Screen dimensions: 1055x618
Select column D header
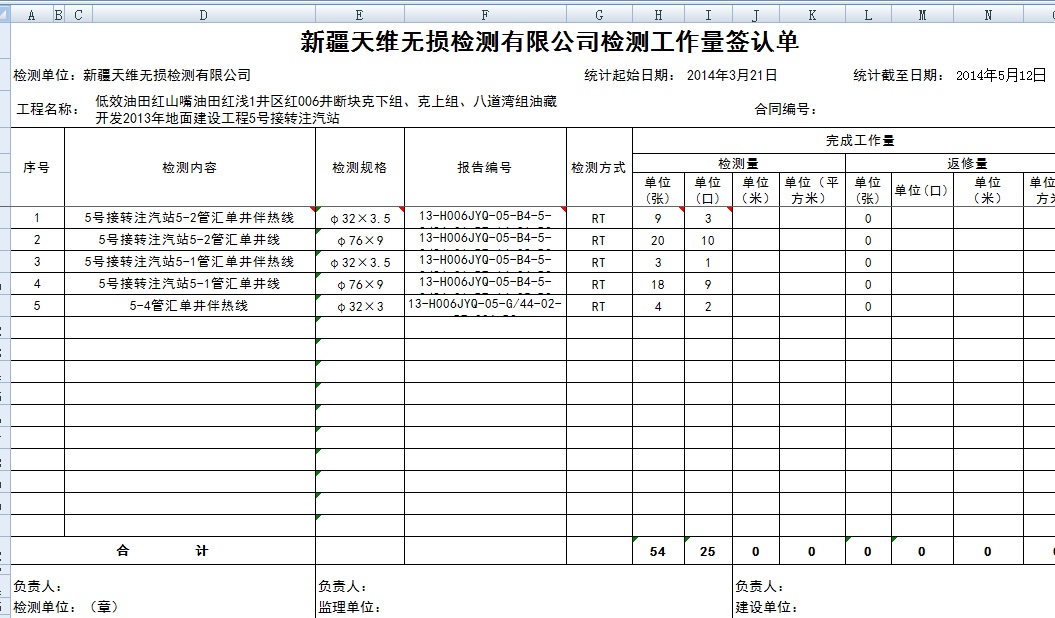pyautogui.click(x=203, y=15)
